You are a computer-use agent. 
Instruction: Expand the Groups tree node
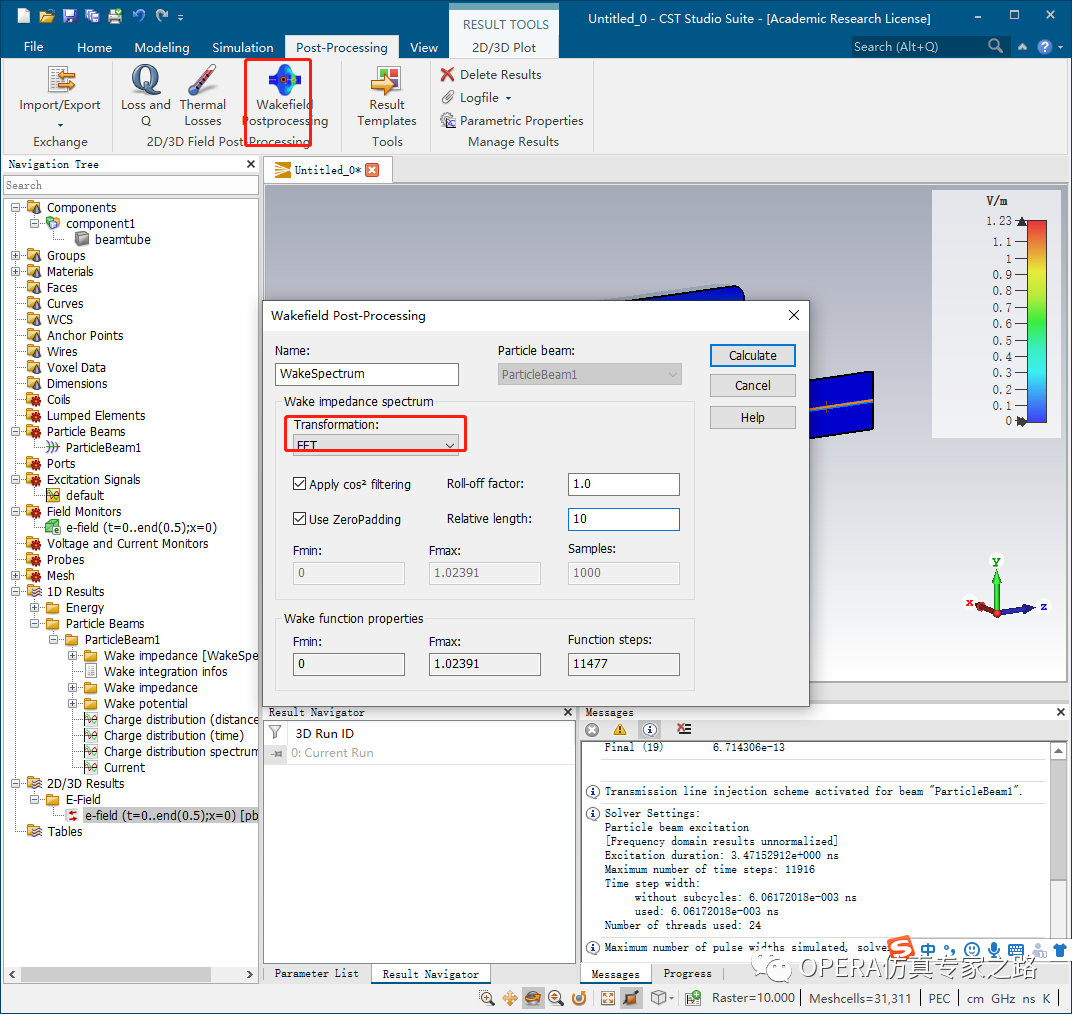pyautogui.click(x=15, y=255)
